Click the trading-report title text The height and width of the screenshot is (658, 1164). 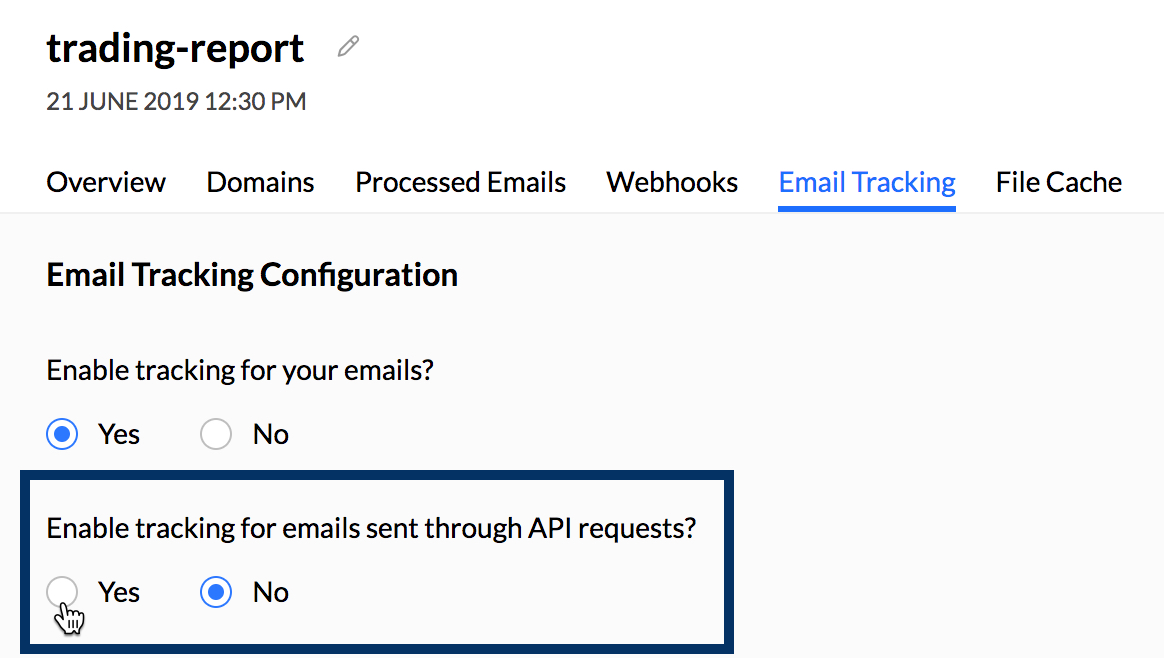click(175, 49)
